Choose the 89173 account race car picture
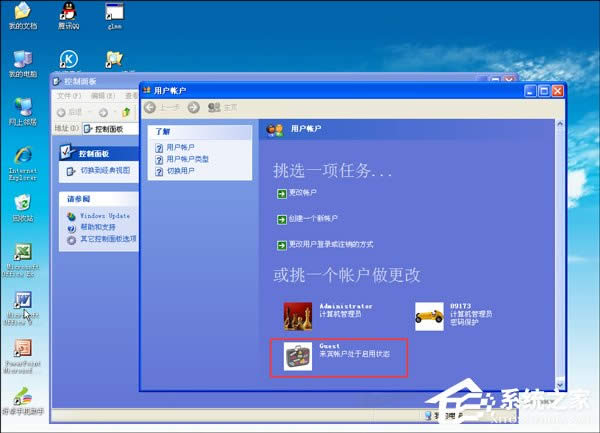The height and width of the screenshot is (433, 600). coord(429,315)
